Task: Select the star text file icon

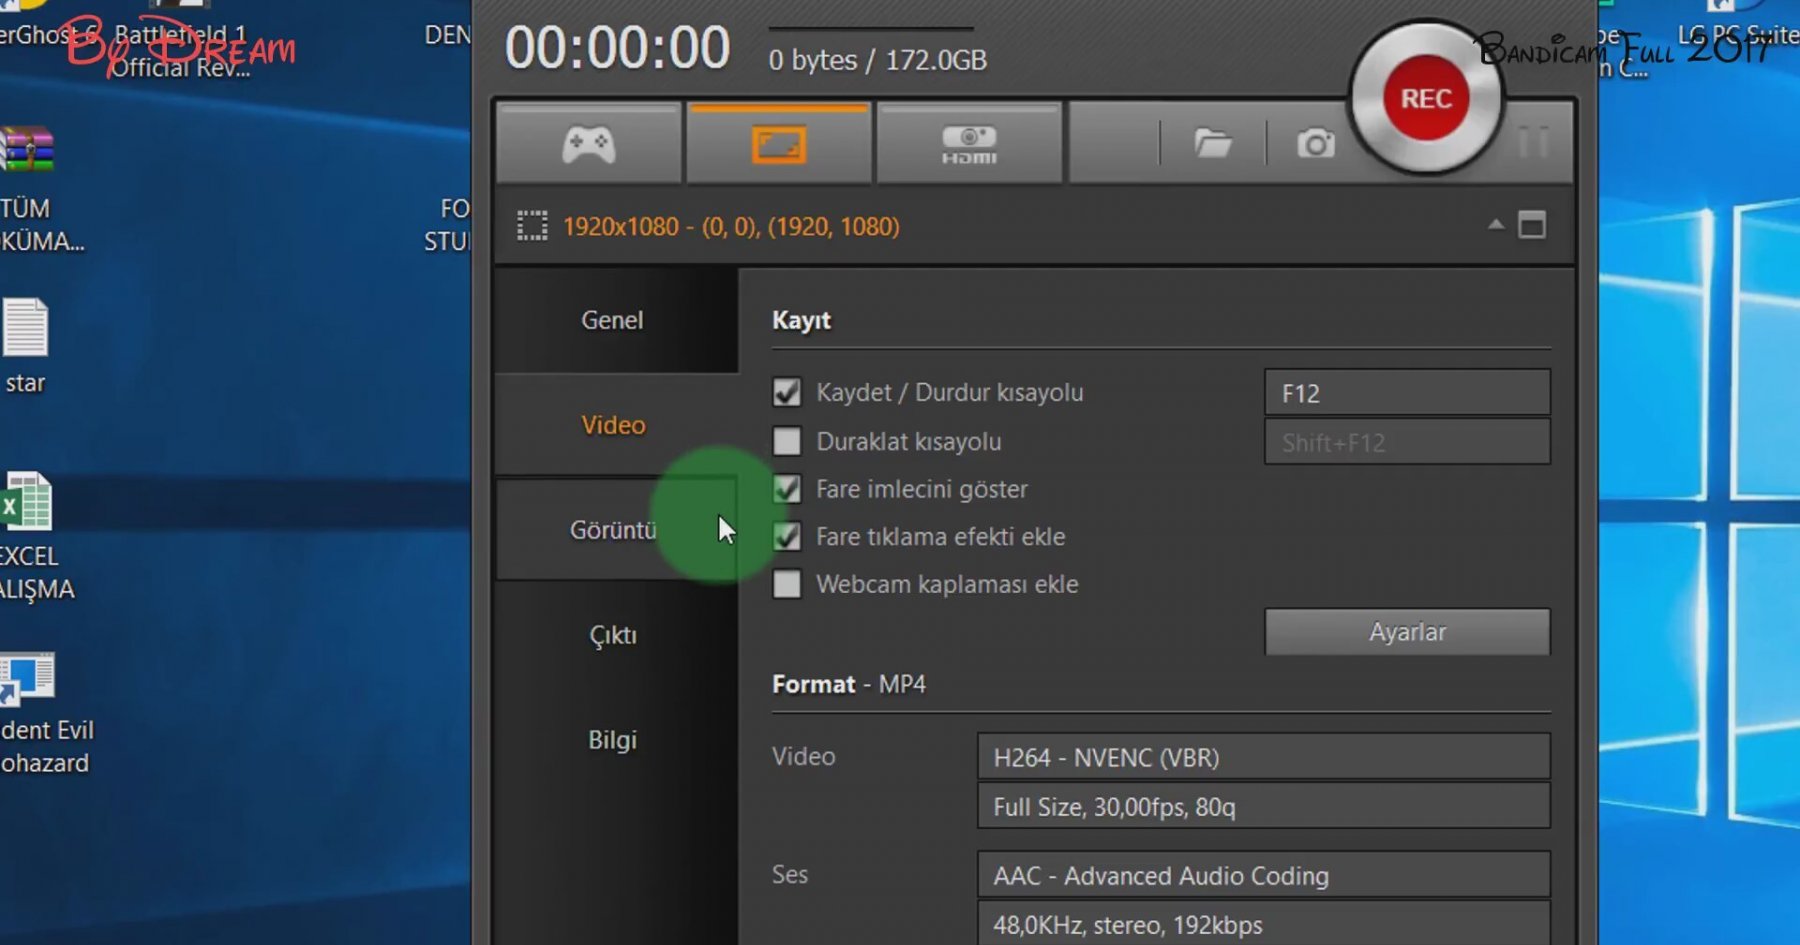Action: [25, 327]
